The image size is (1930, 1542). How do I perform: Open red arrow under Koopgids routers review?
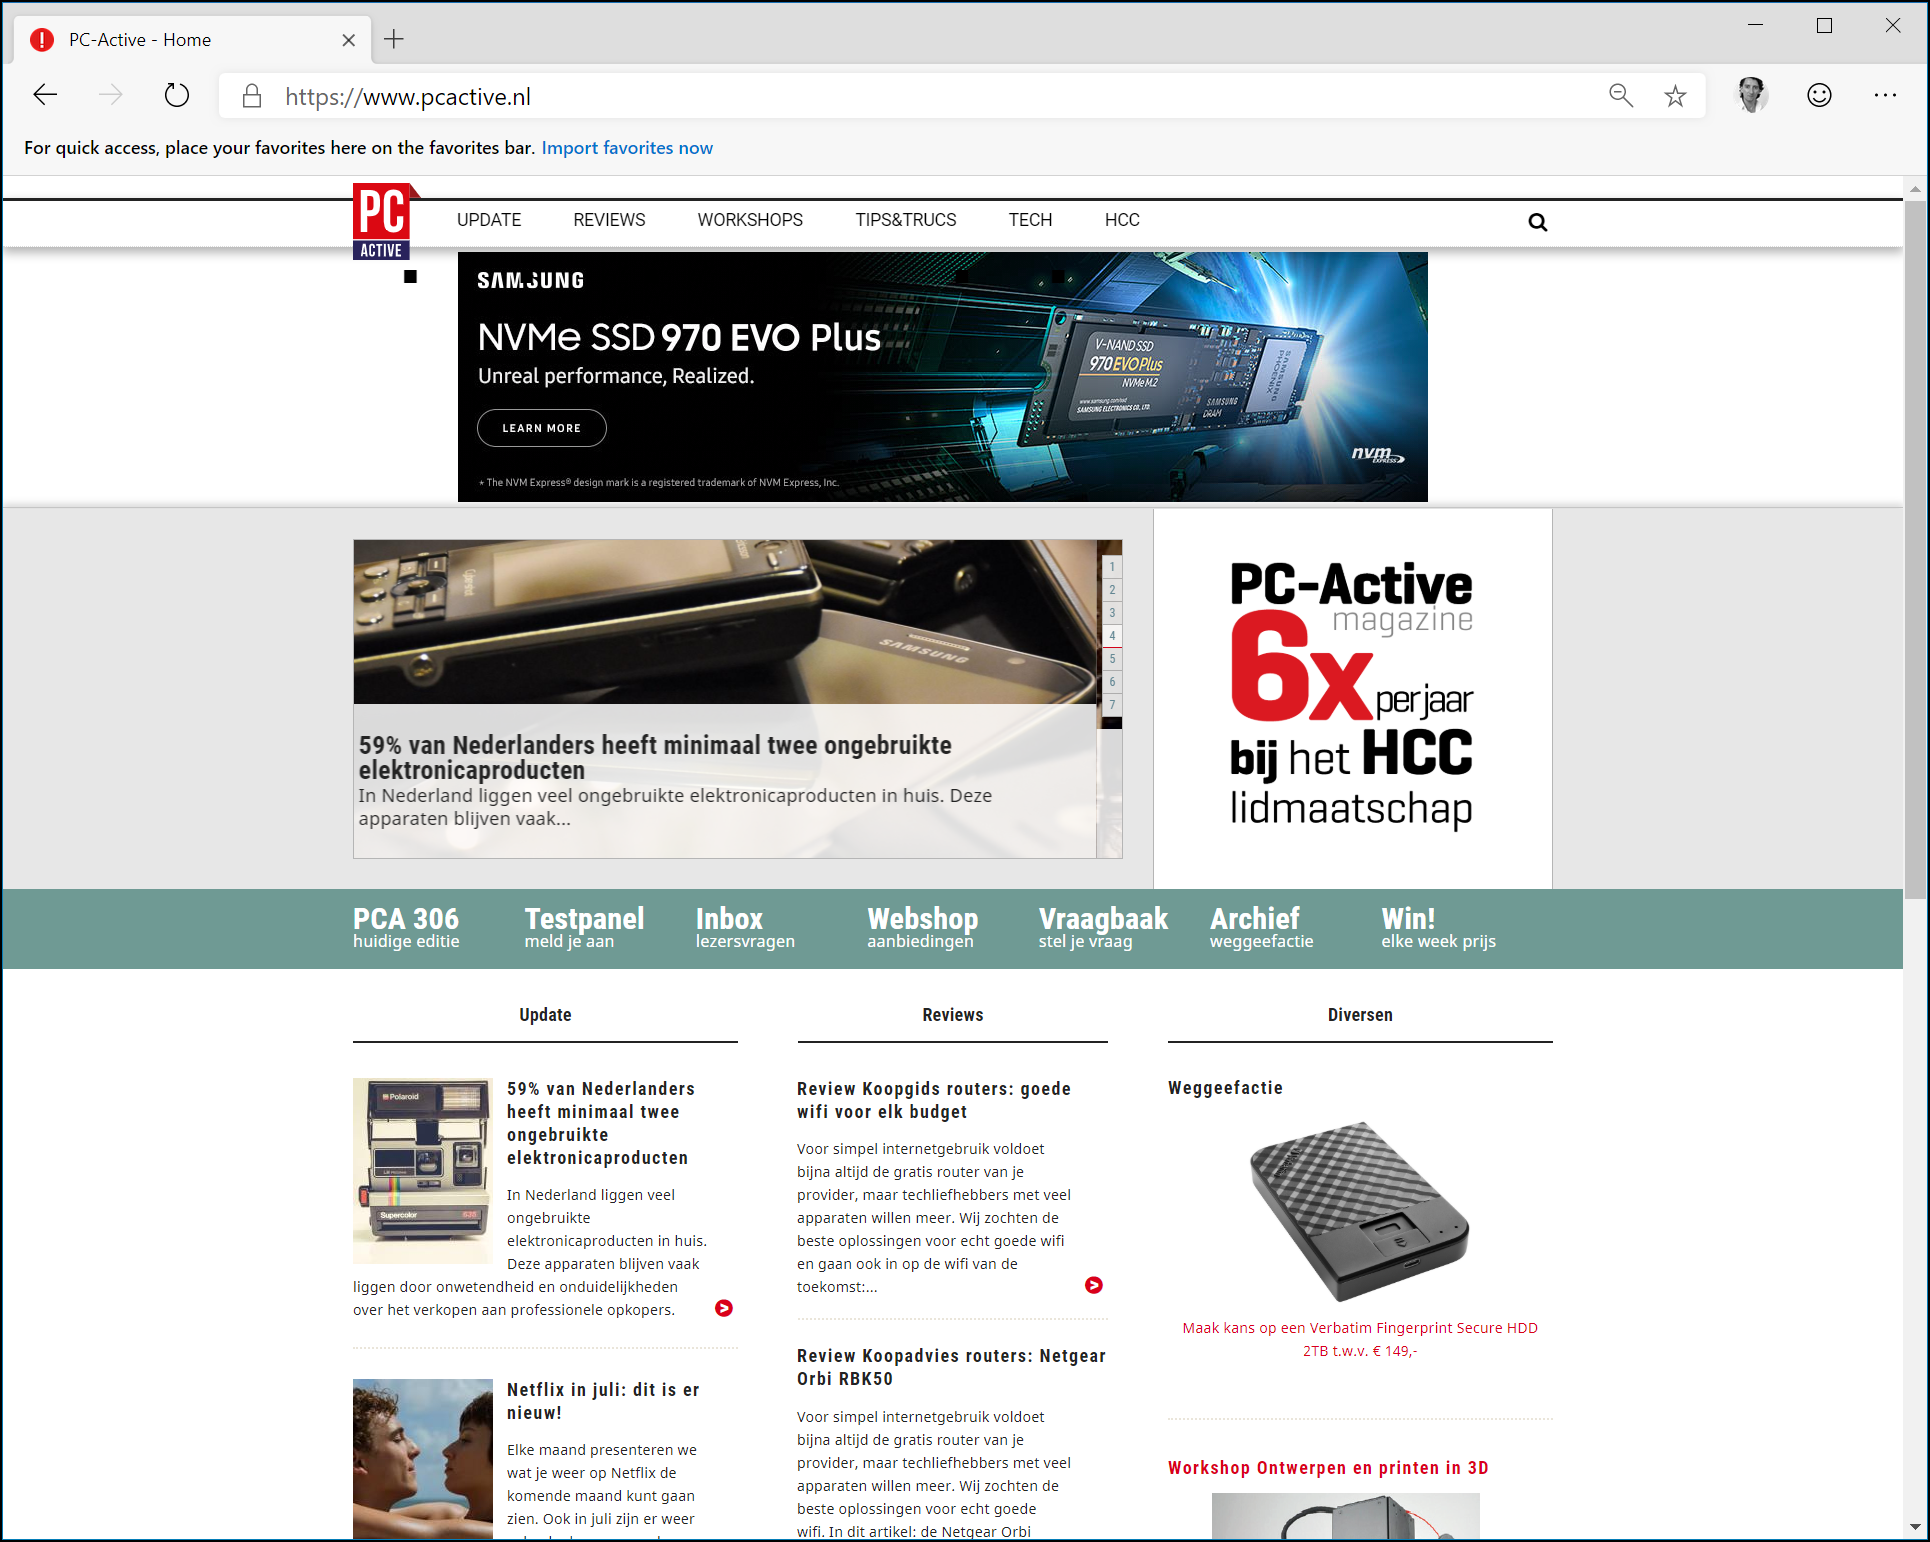tap(1094, 1285)
